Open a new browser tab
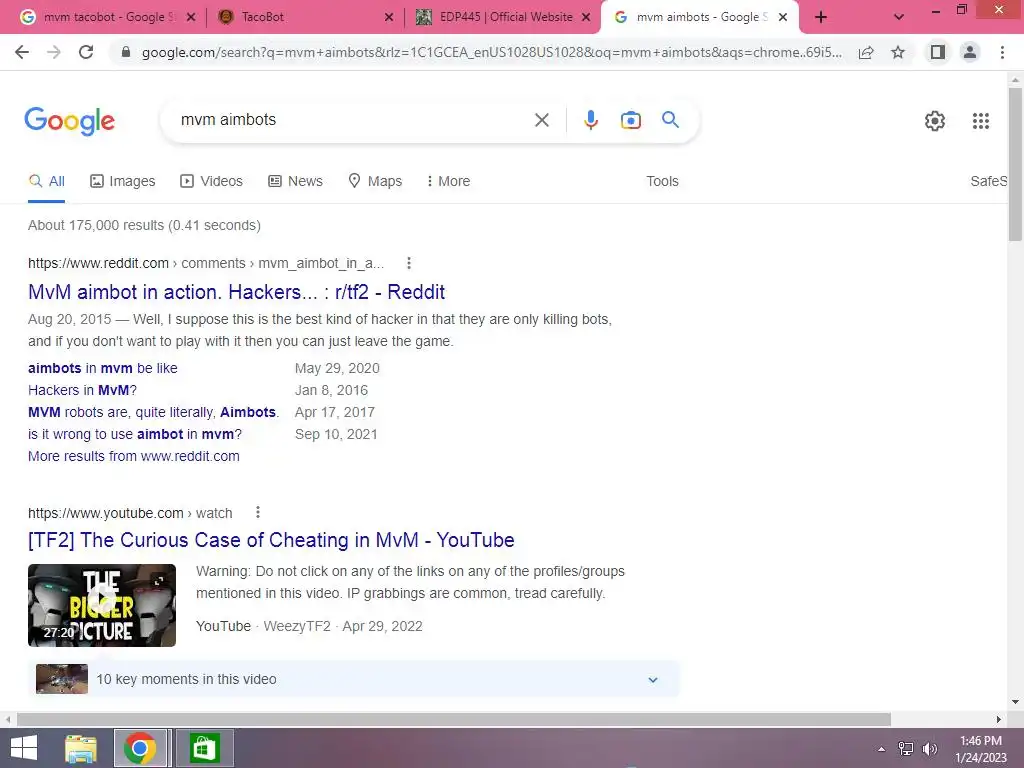The image size is (1024, 768). [821, 18]
